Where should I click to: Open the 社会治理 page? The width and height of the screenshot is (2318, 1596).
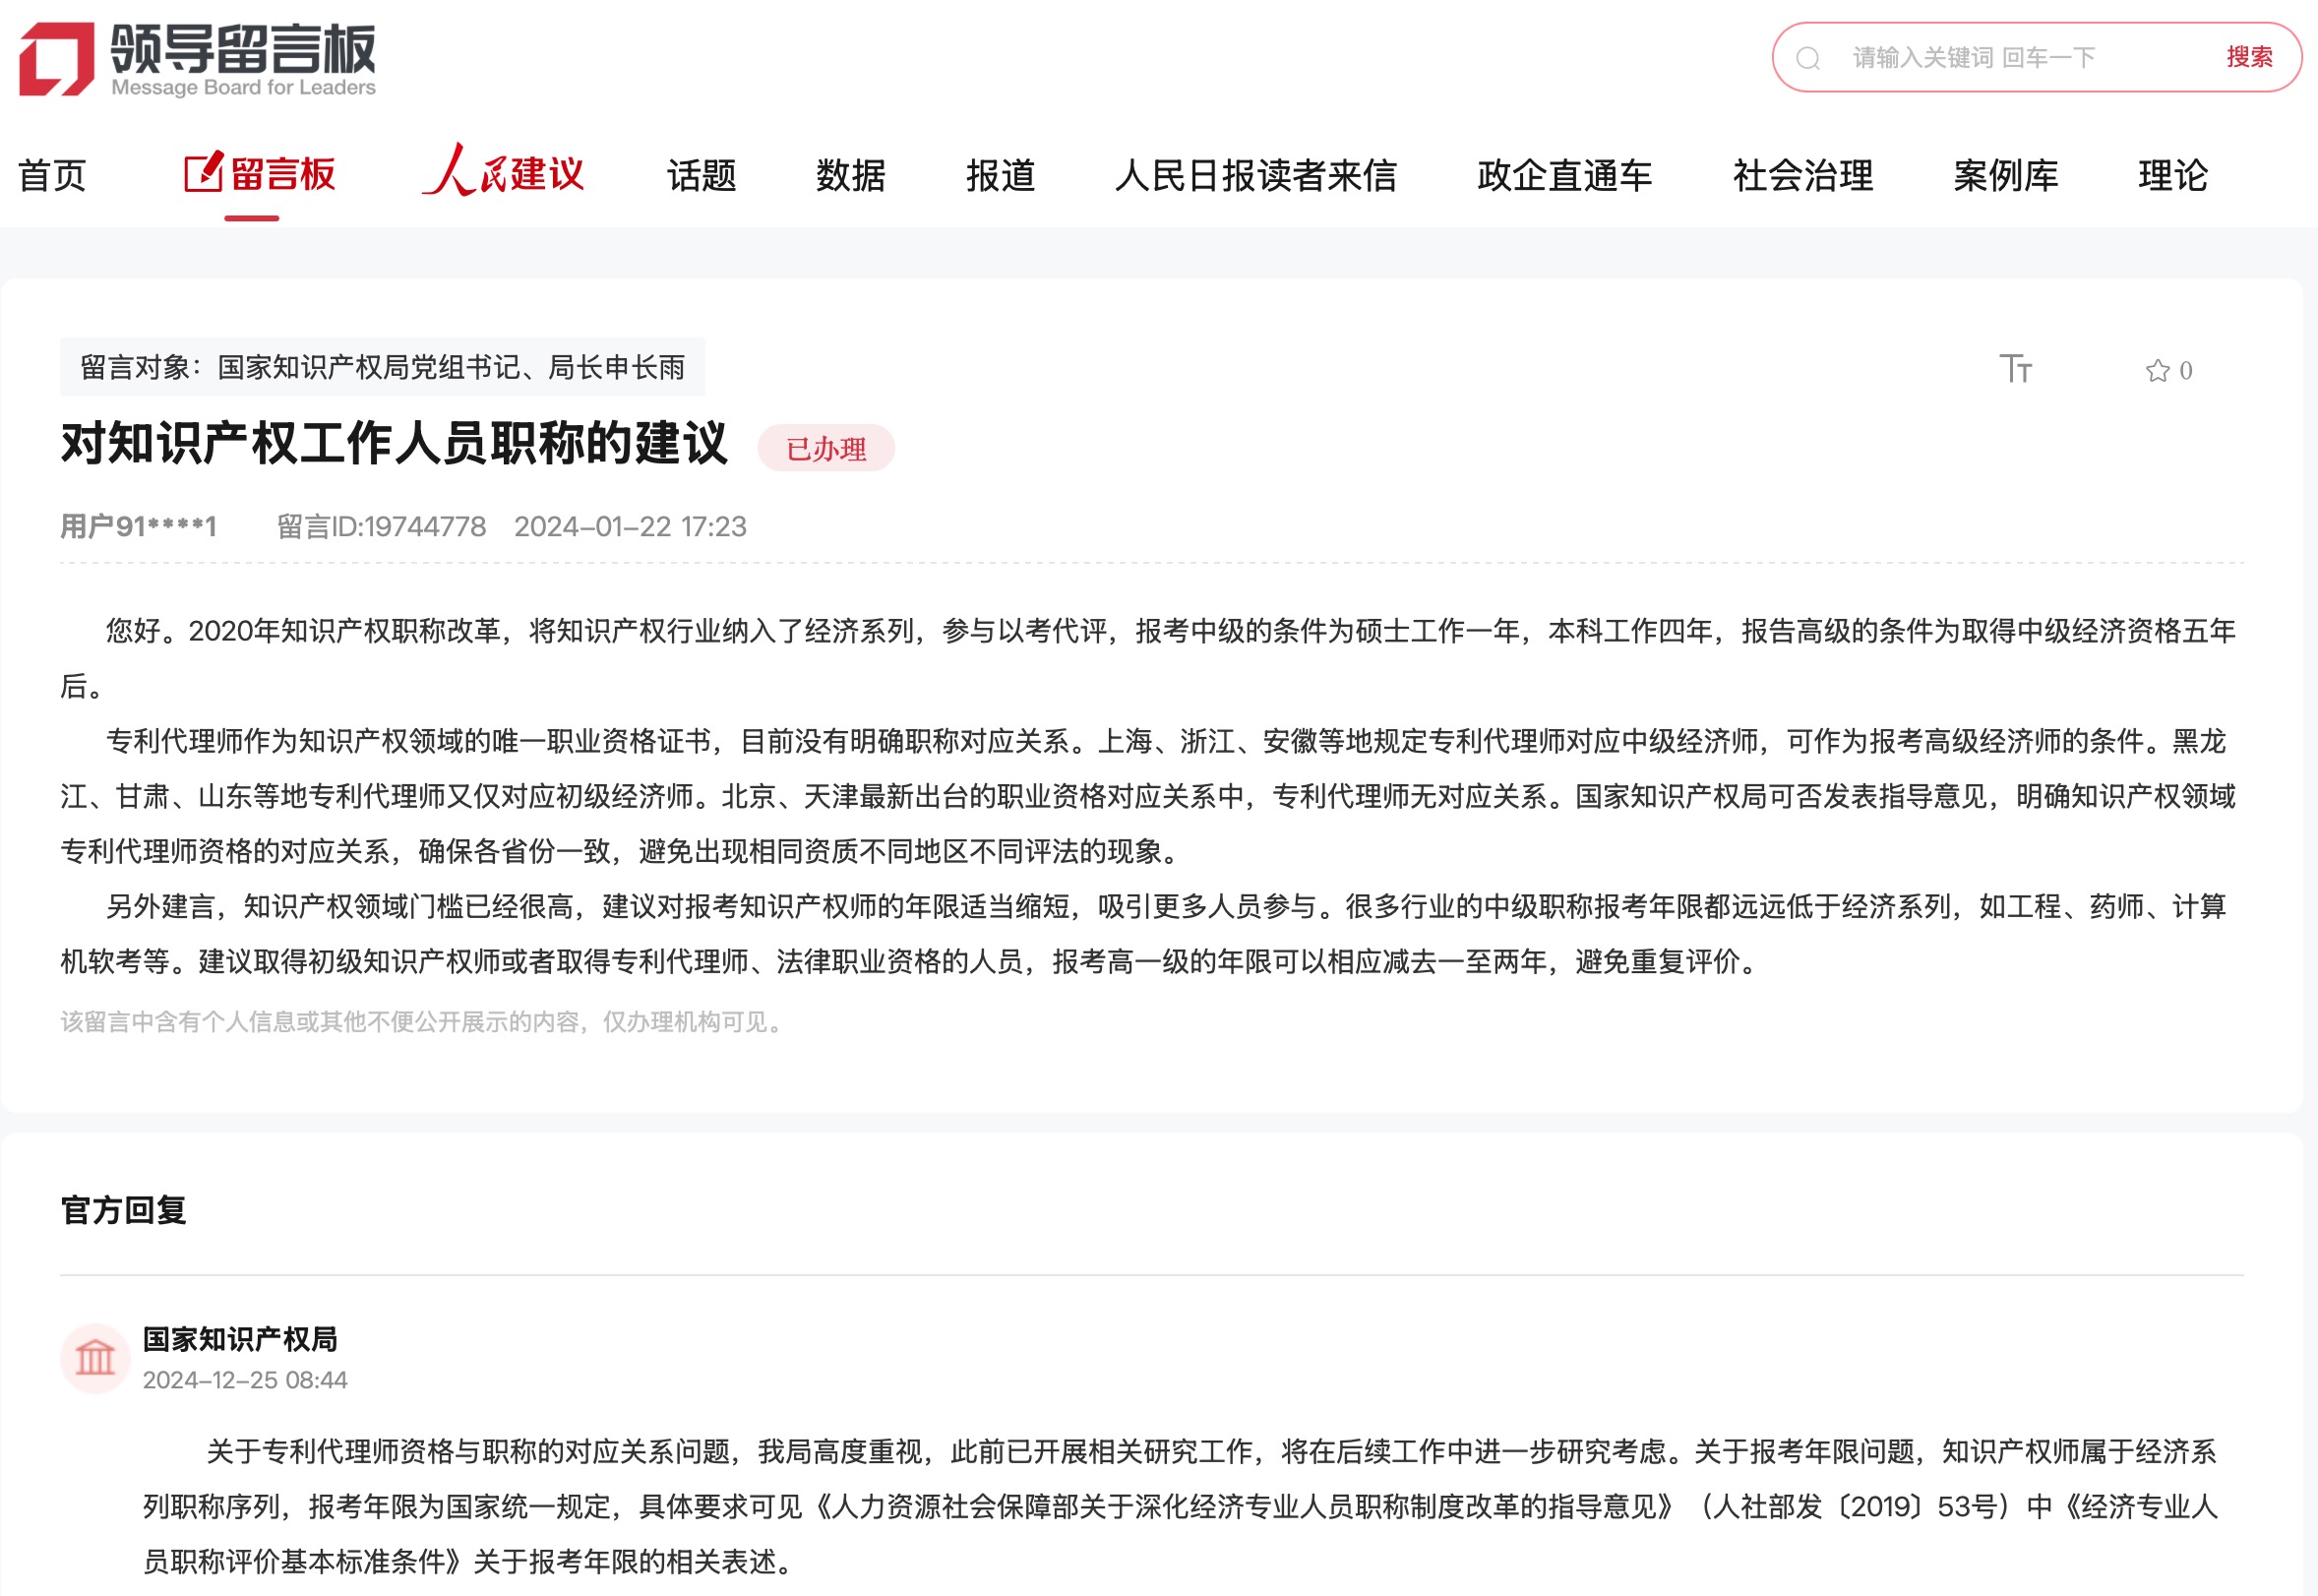click(x=1802, y=175)
